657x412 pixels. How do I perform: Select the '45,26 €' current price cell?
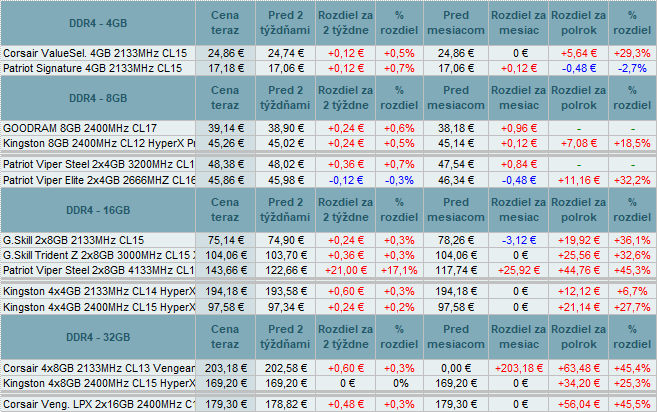(225, 143)
